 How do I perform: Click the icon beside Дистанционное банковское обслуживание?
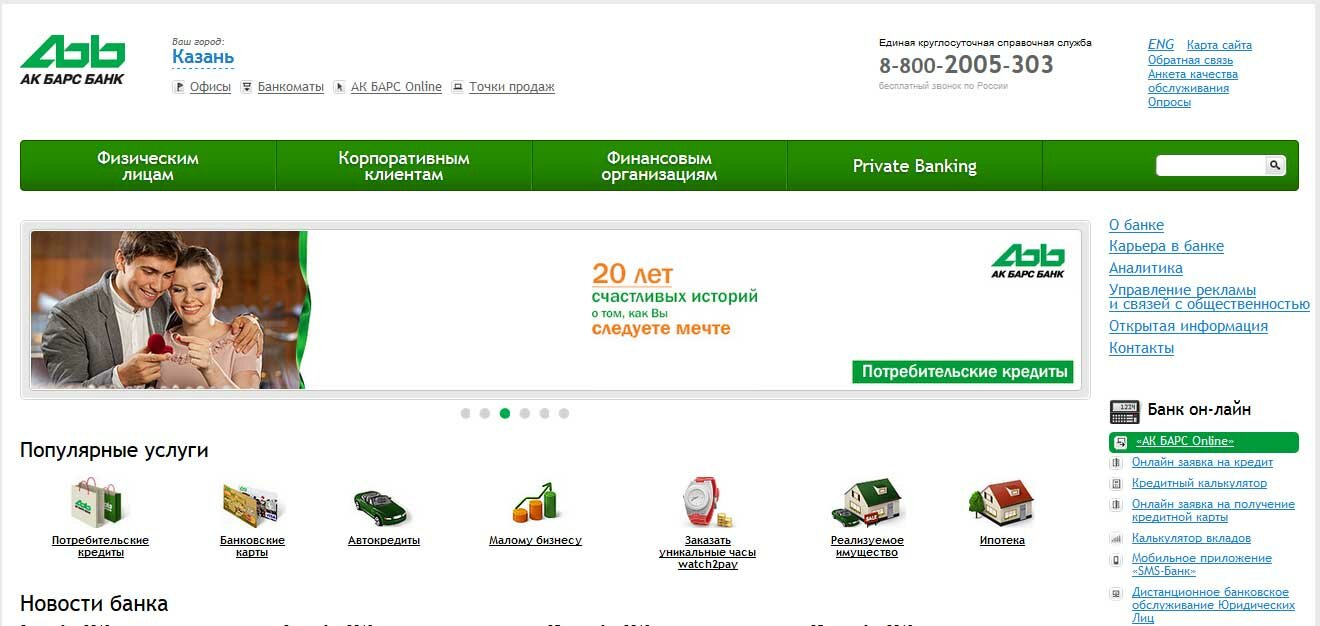(x=1116, y=594)
